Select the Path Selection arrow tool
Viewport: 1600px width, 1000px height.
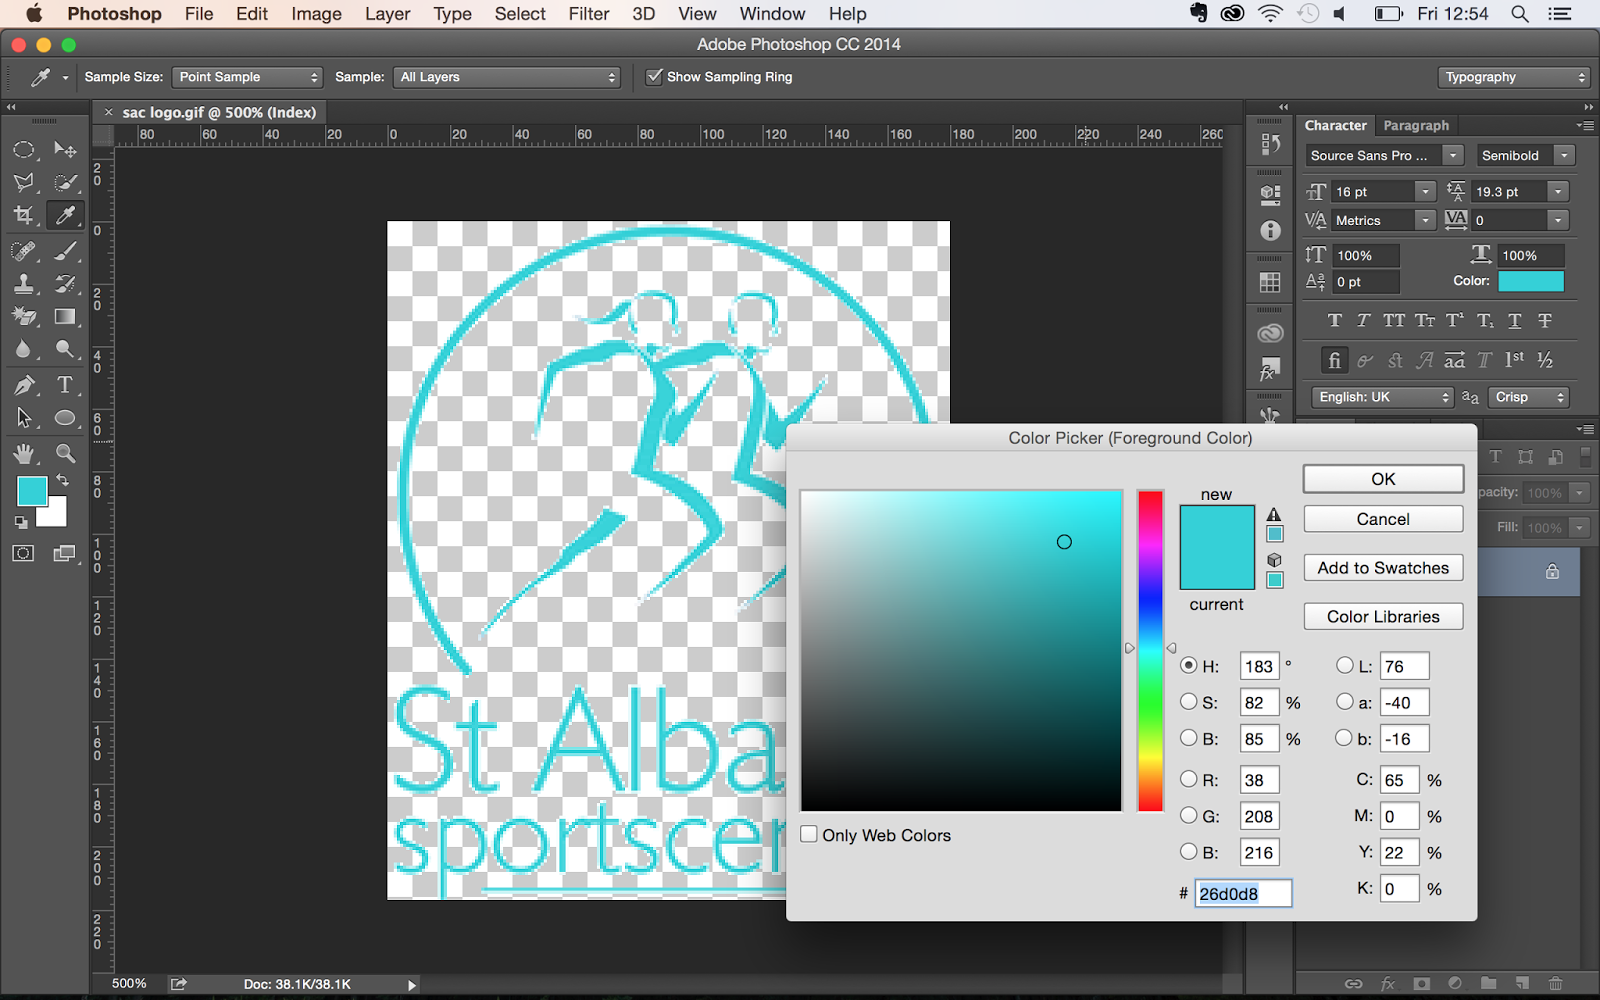click(24, 418)
